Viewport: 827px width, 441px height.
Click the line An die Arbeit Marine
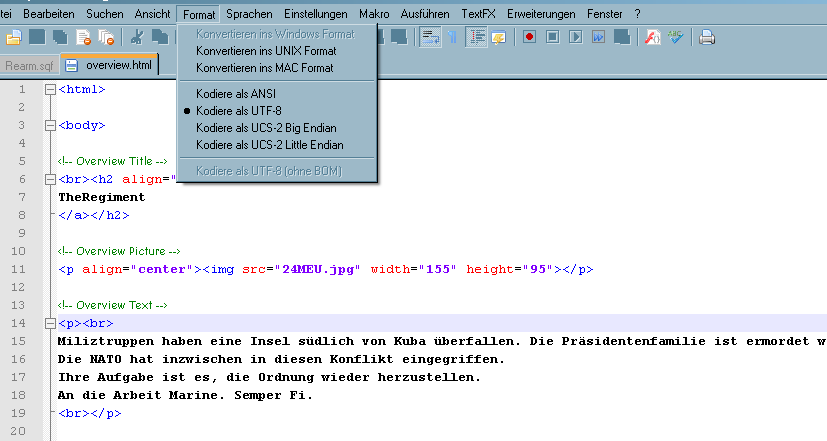click(x=185, y=395)
